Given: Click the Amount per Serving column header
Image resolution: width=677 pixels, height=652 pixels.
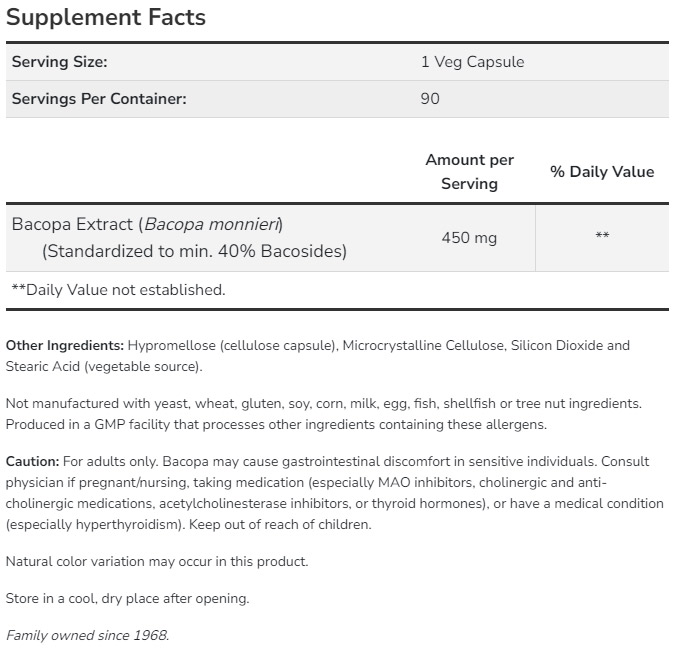Looking at the screenshot, I should 469,171.
